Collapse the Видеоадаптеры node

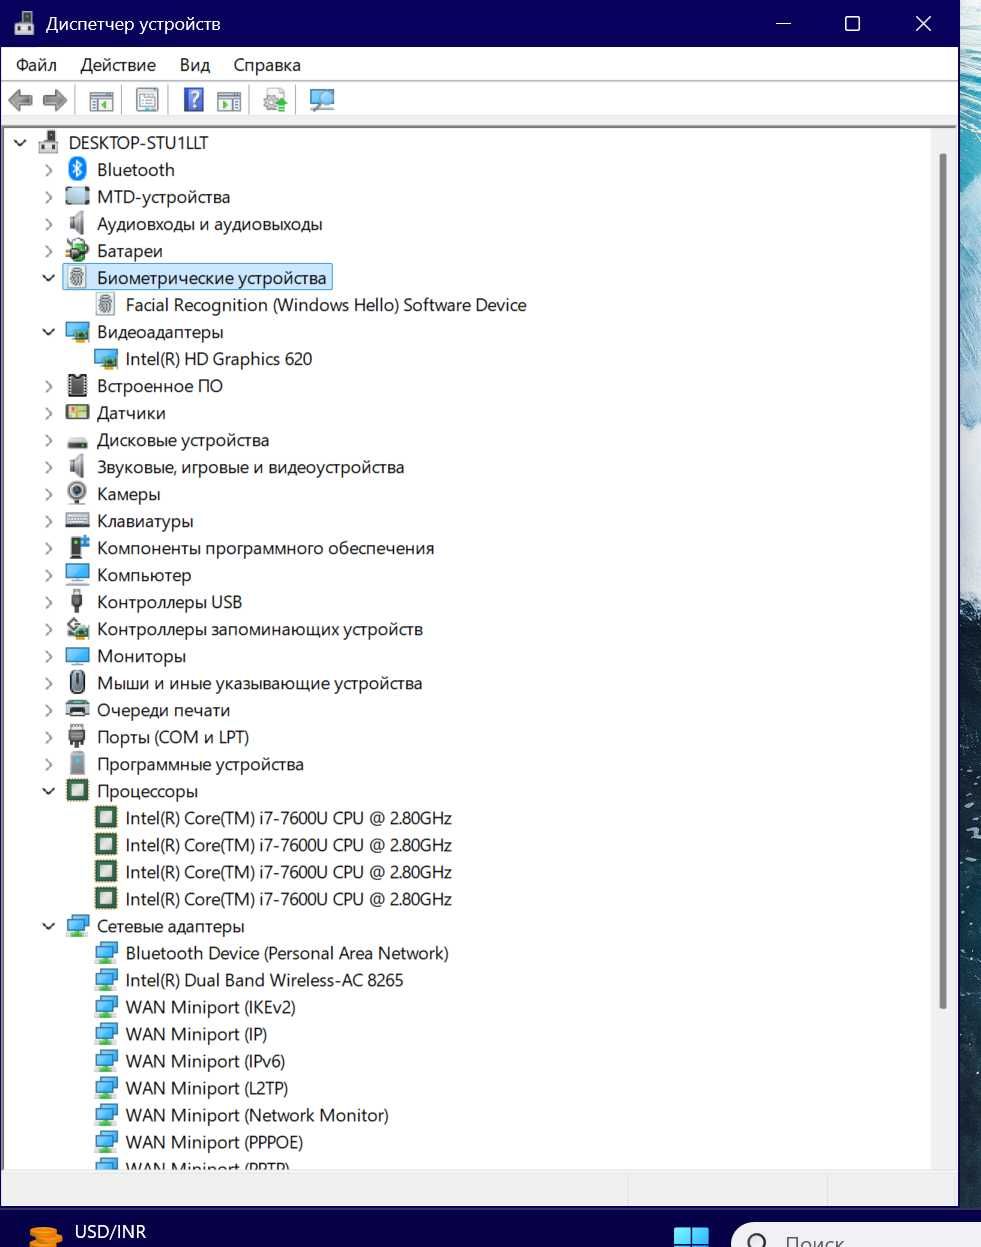[x=48, y=332]
